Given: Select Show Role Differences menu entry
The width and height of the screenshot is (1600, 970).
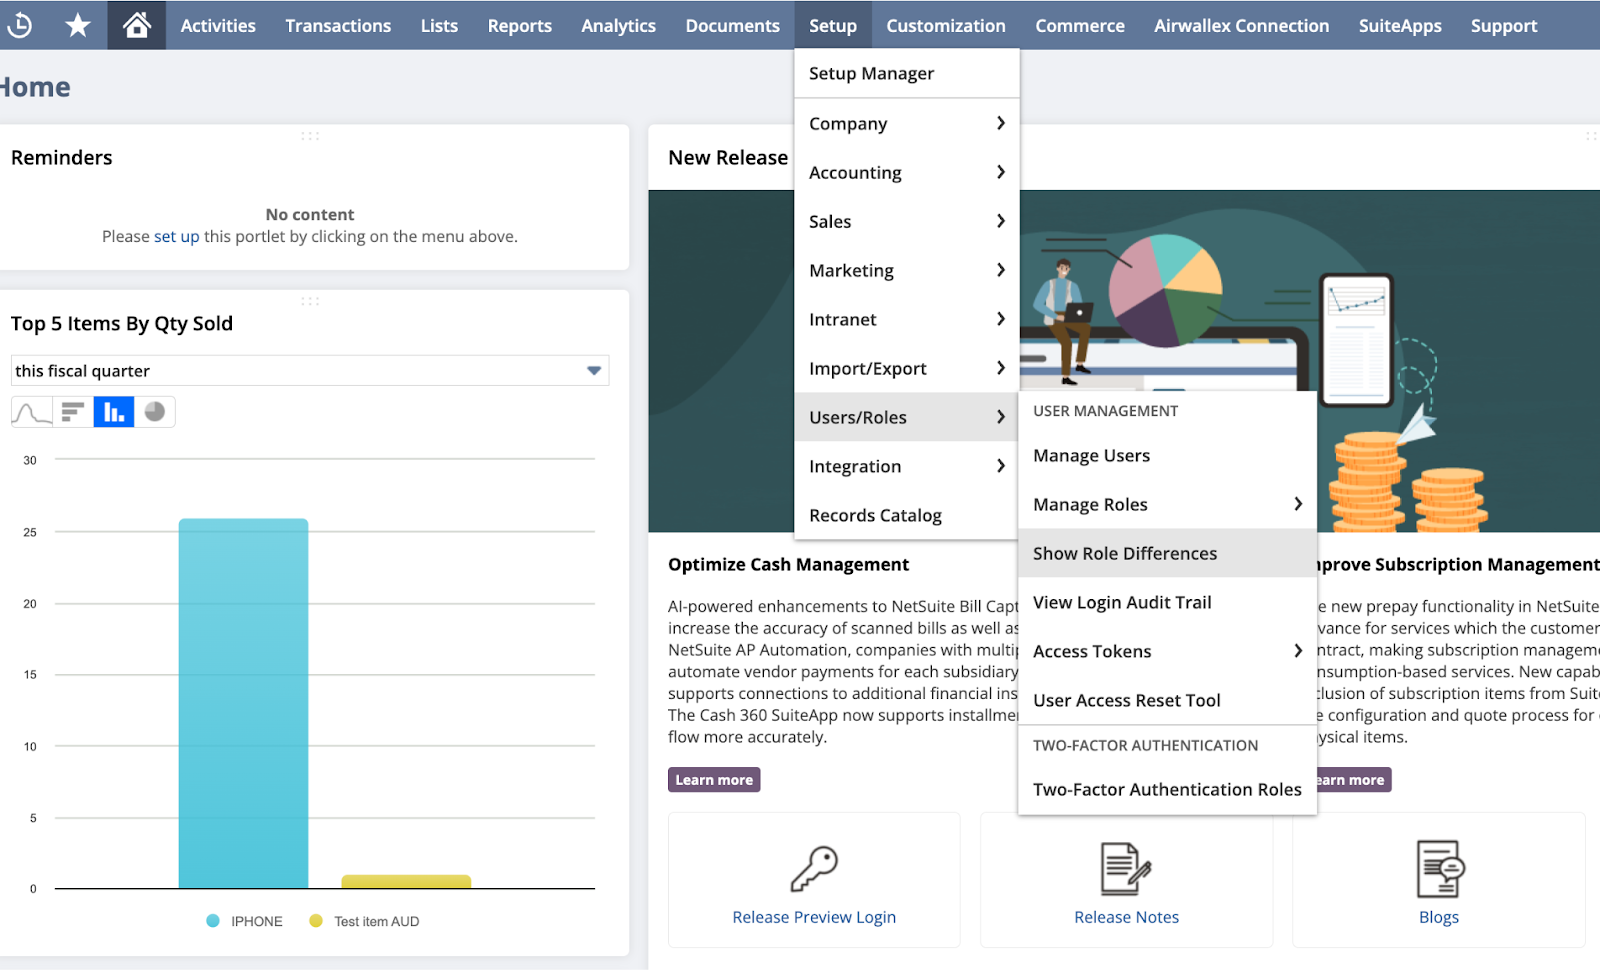Looking at the screenshot, I should [1125, 553].
